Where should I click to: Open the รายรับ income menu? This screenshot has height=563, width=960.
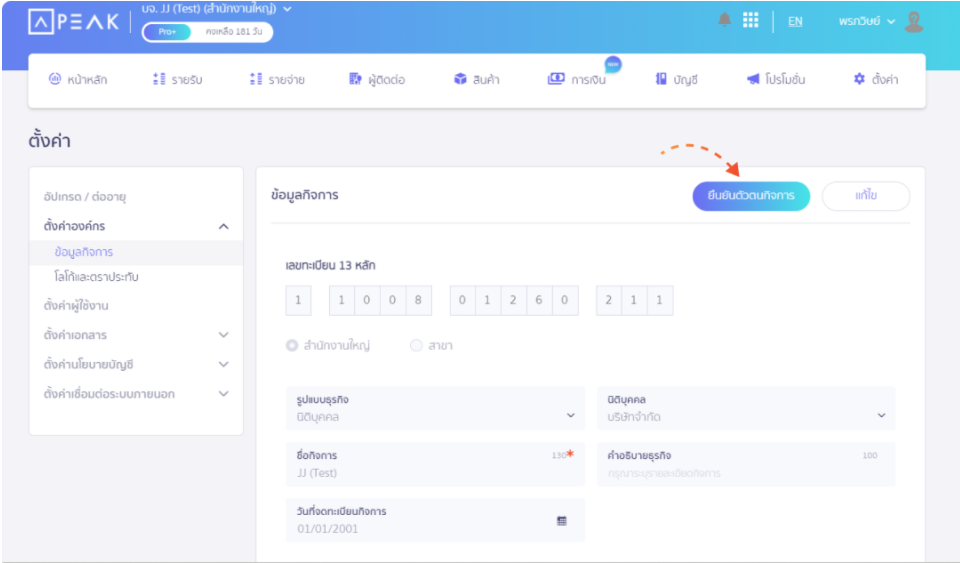coord(178,80)
